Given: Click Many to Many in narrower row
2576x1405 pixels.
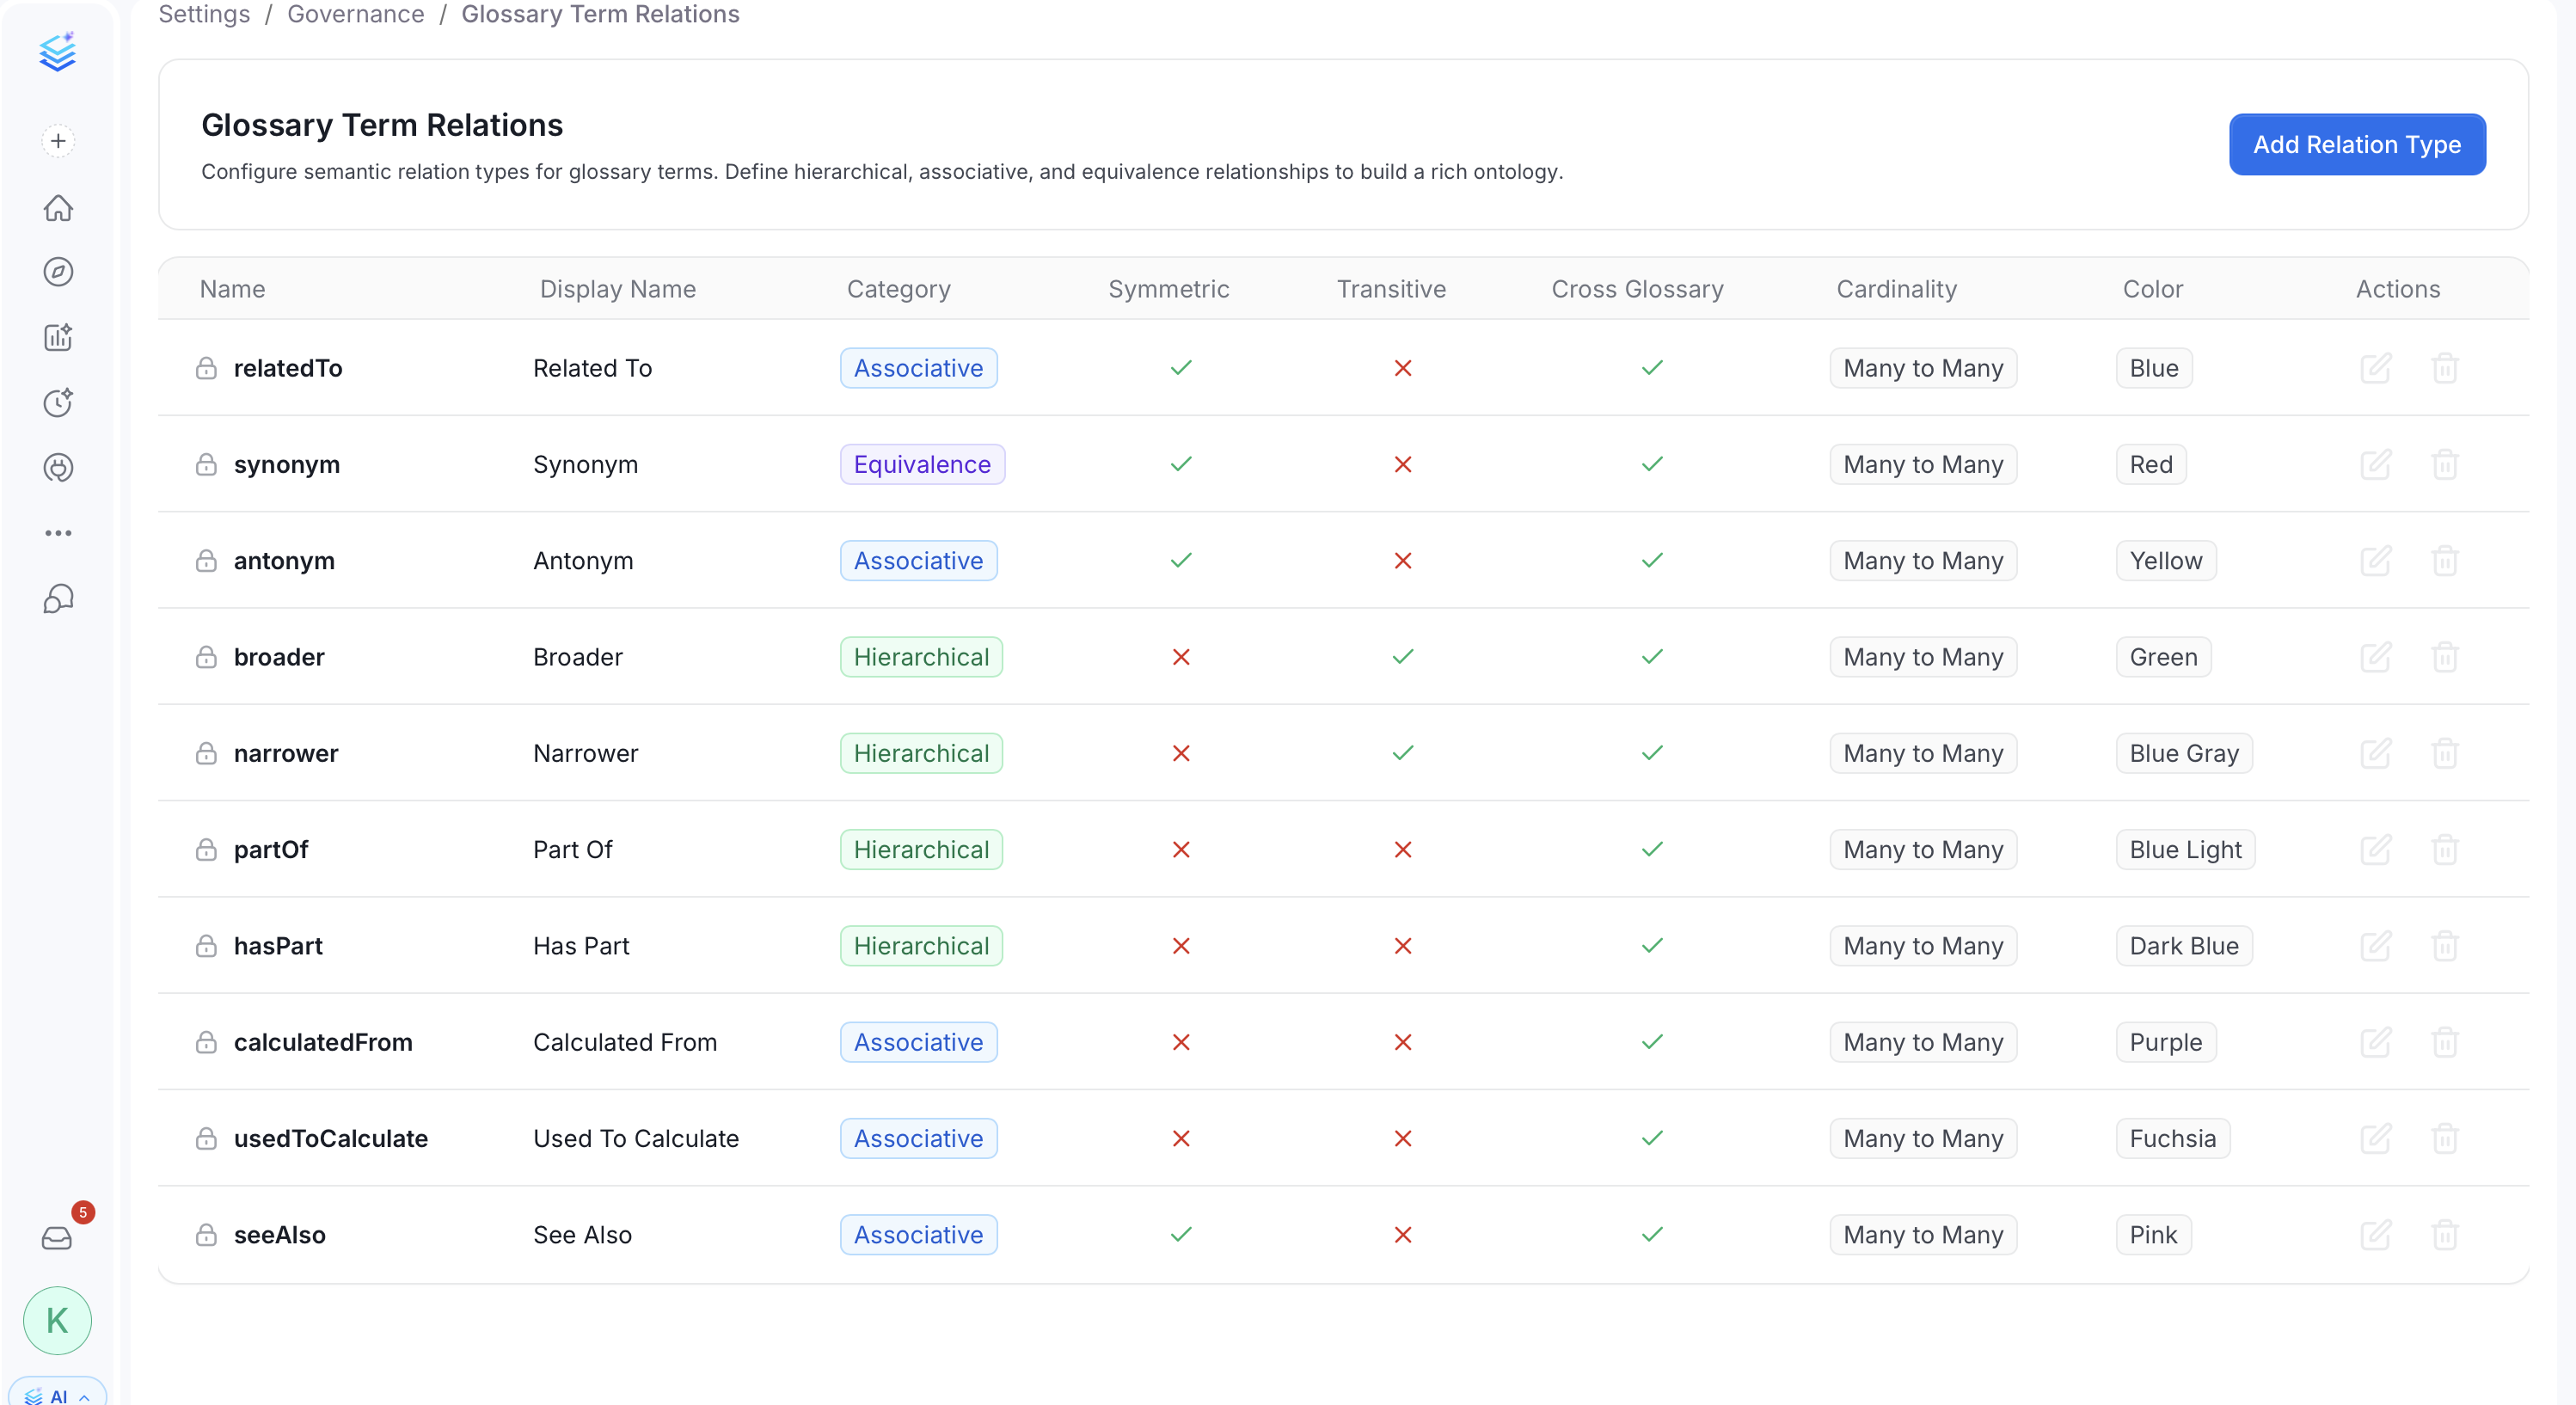Looking at the screenshot, I should point(1922,753).
